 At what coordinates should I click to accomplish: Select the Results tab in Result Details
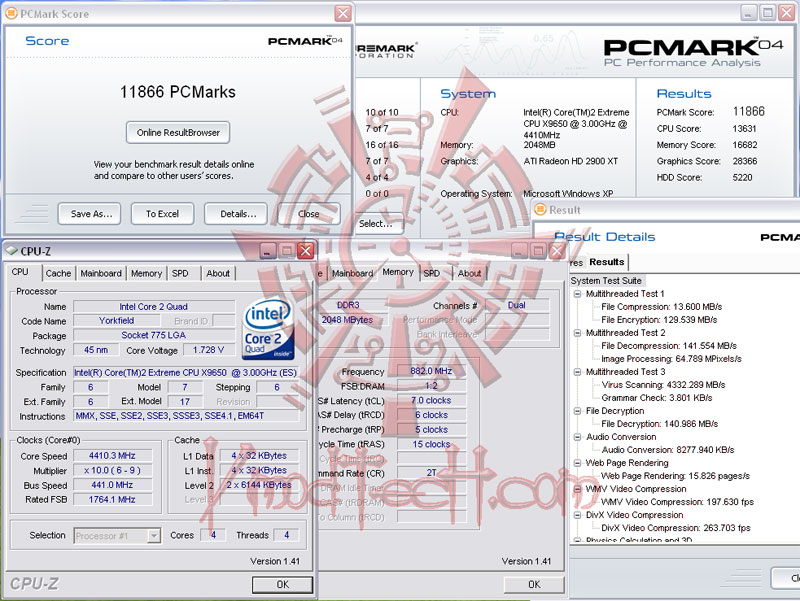coord(607,262)
